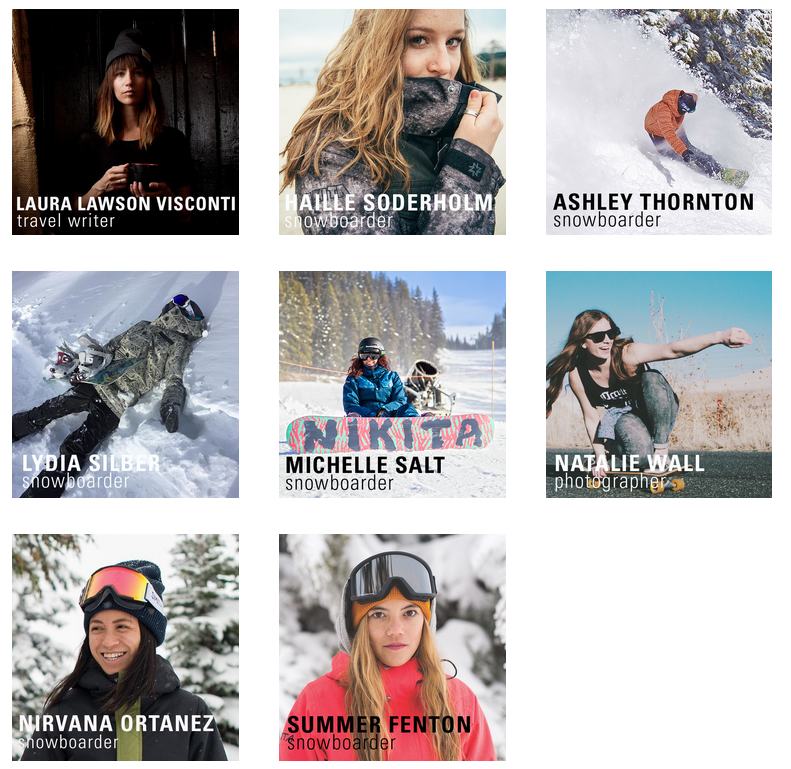Image resolution: width=791 pixels, height=769 pixels.
Task: Click the name Michelle Salt
Action: point(365,465)
